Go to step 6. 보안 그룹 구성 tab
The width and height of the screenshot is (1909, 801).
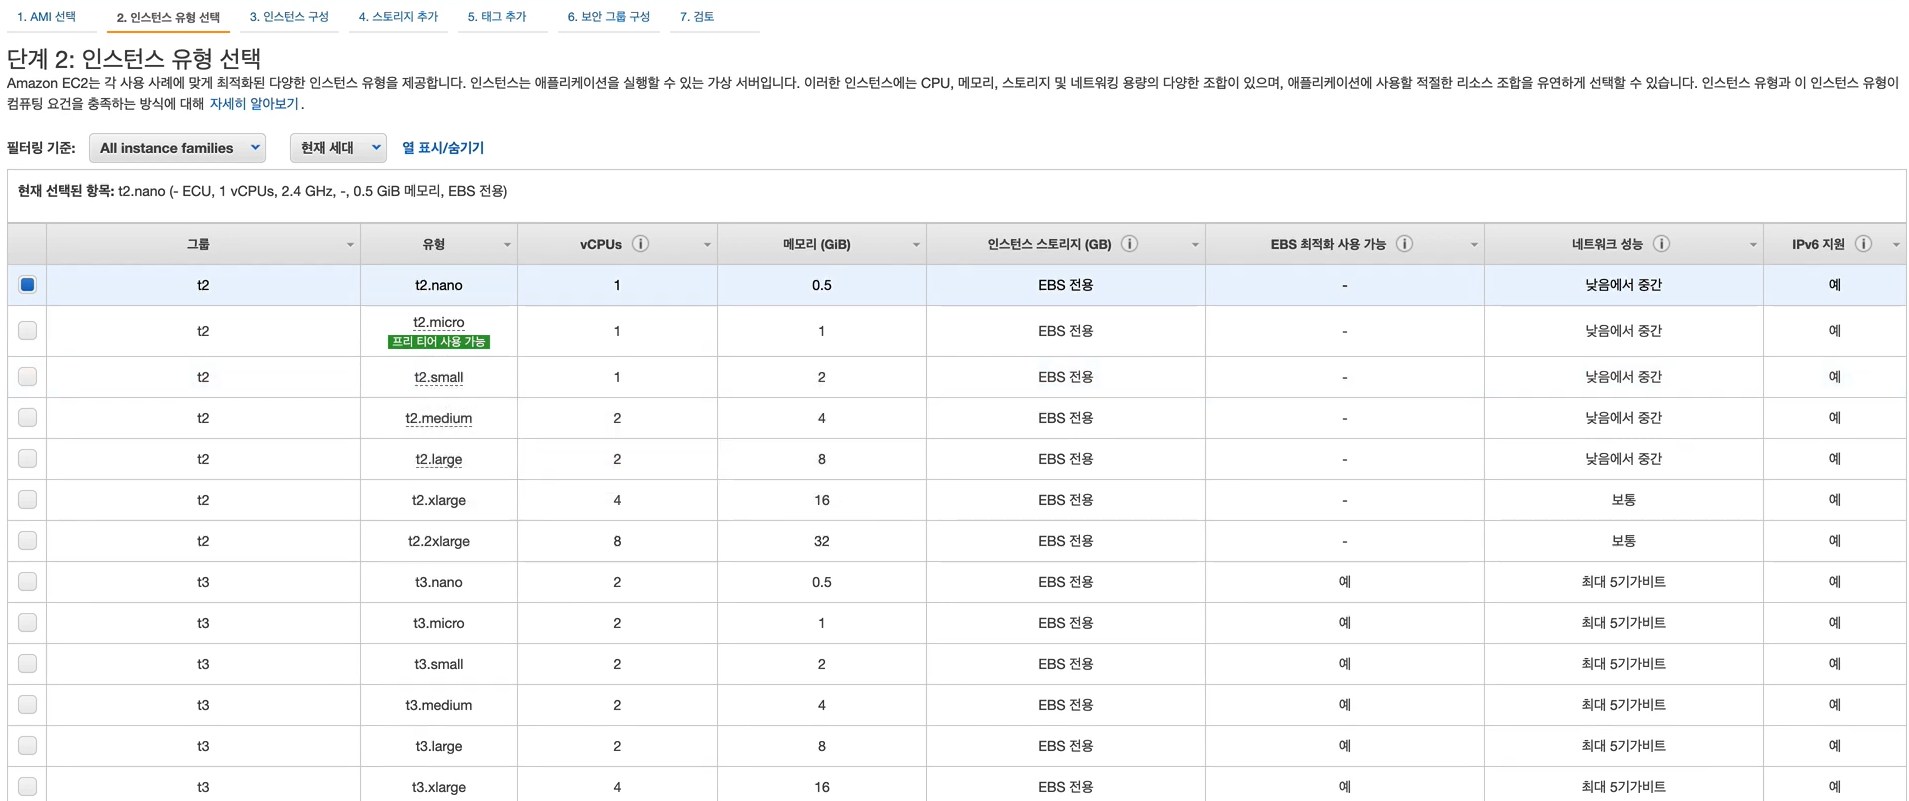coord(608,17)
